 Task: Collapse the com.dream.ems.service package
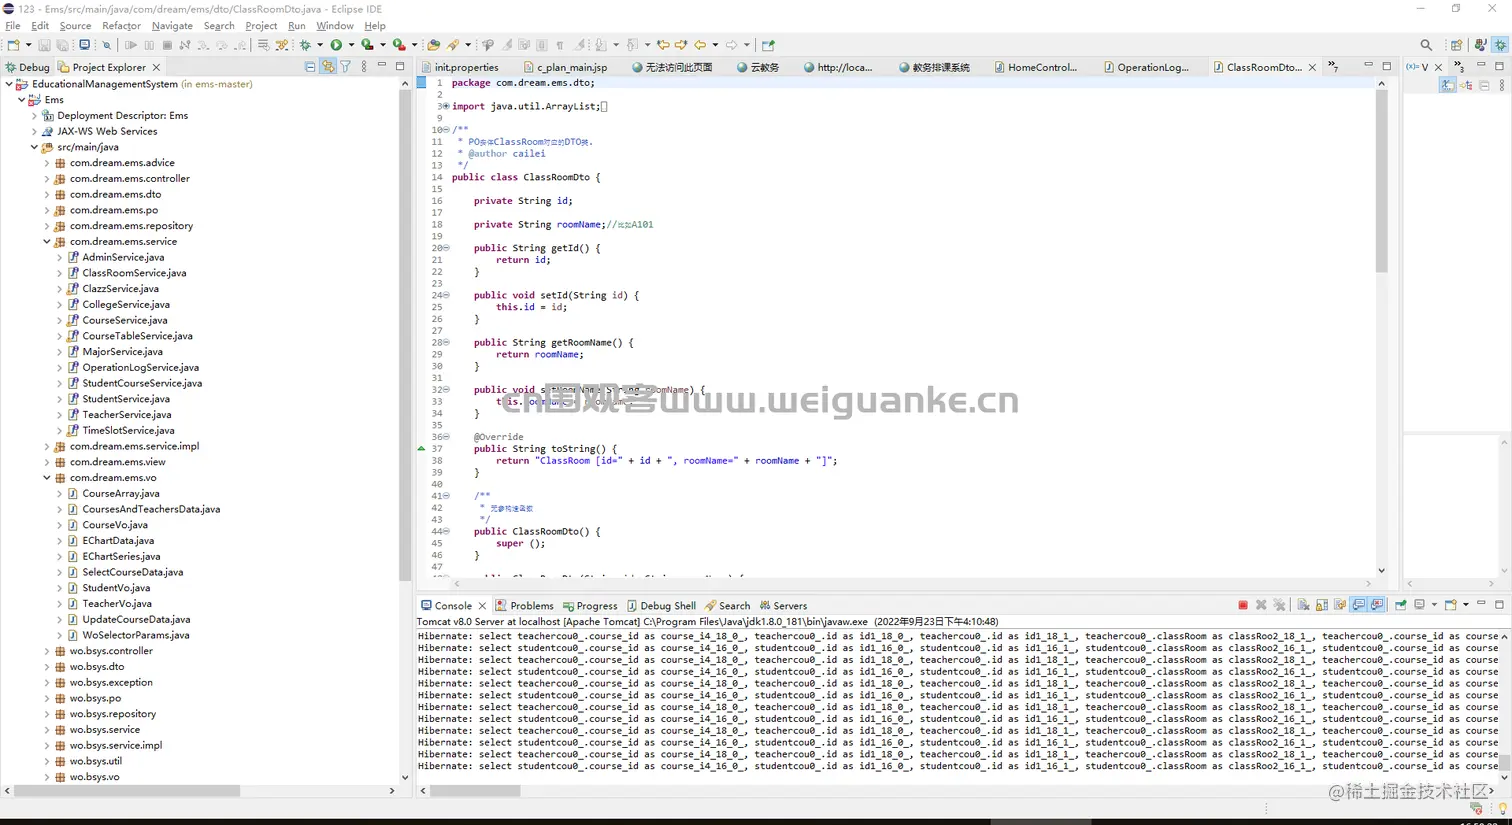click(47, 242)
